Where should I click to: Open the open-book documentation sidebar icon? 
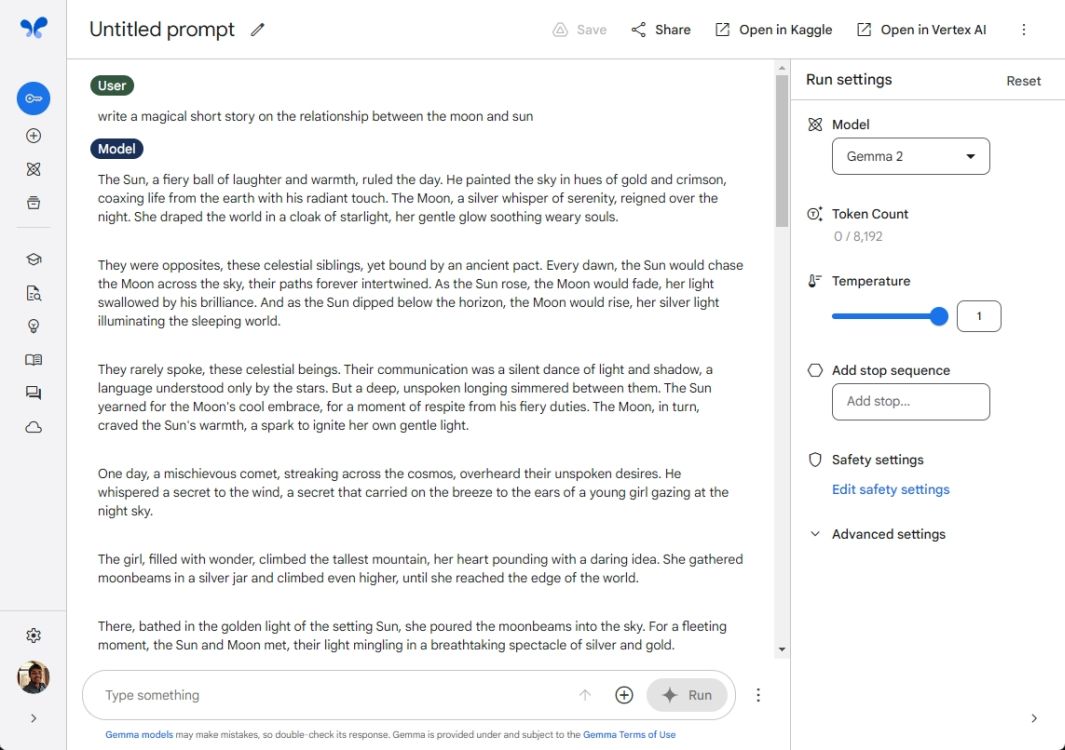click(x=33, y=360)
